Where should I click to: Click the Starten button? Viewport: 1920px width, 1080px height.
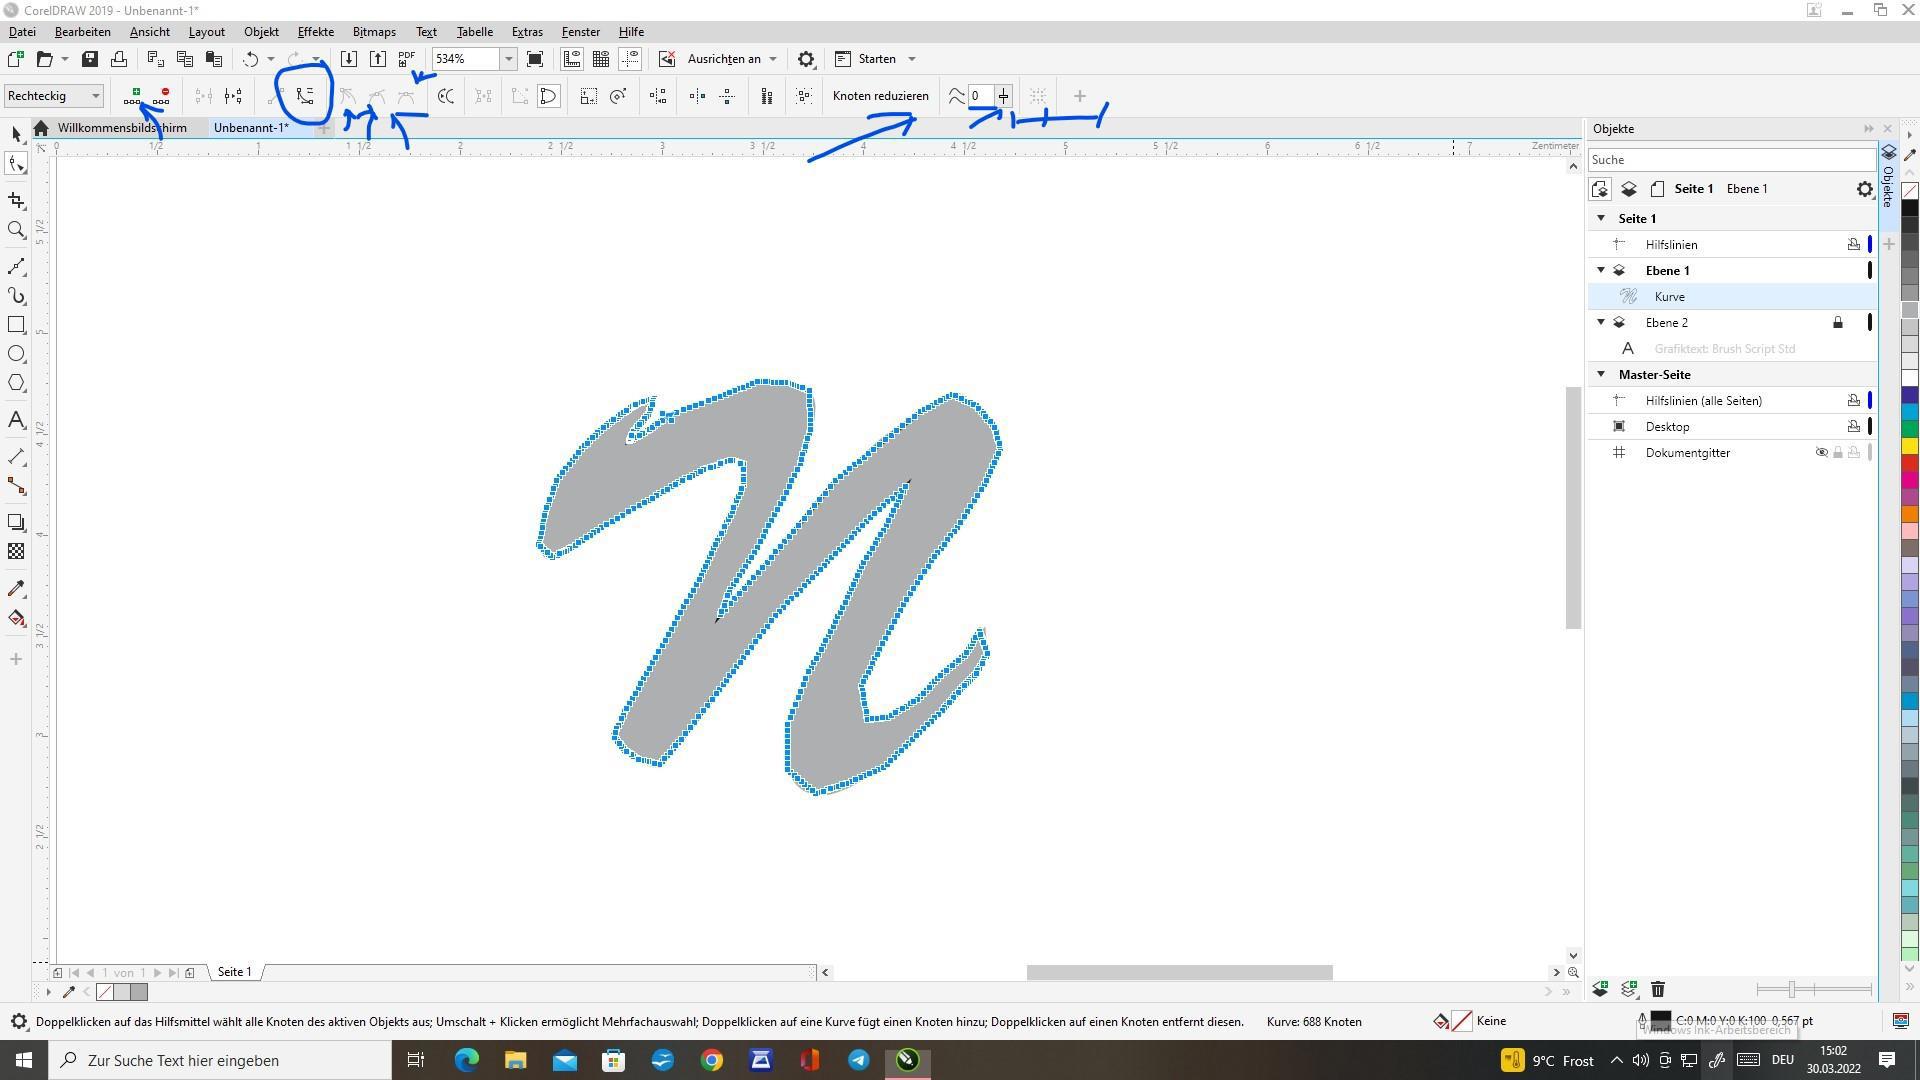point(876,59)
